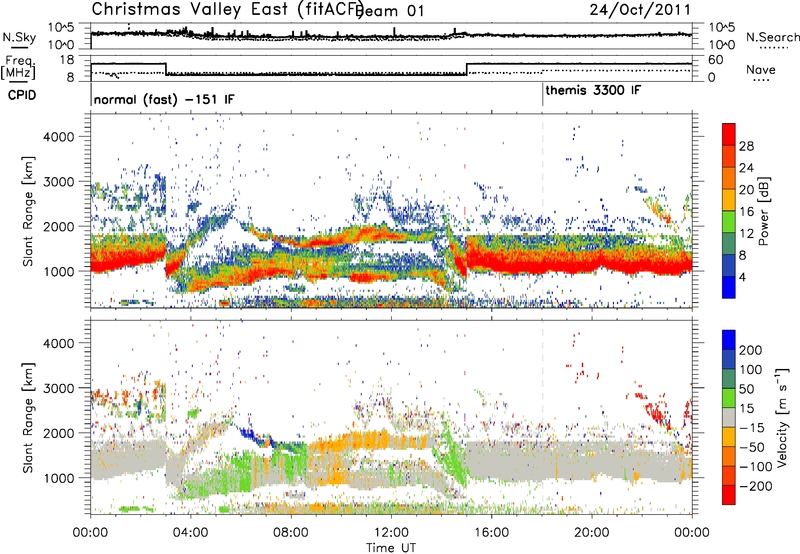Click the 'N.Sky' legend label
The height and width of the screenshot is (554, 800).
point(19,37)
